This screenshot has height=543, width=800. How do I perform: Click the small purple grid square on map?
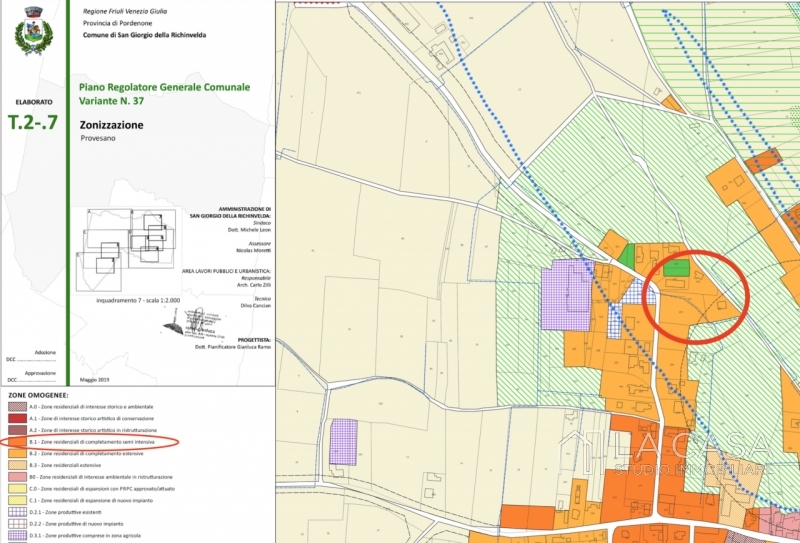(343, 441)
